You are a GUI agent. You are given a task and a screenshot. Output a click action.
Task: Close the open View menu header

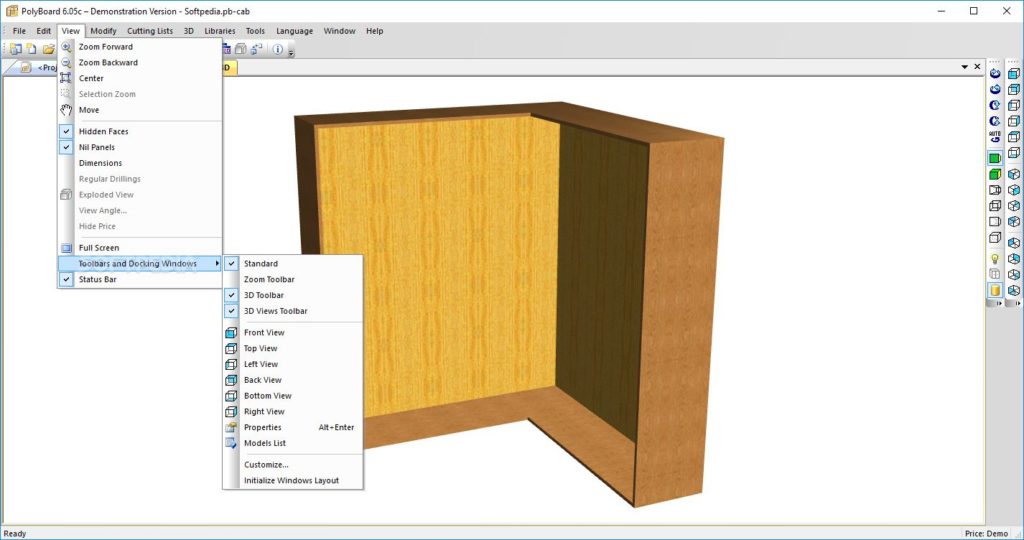[71, 31]
